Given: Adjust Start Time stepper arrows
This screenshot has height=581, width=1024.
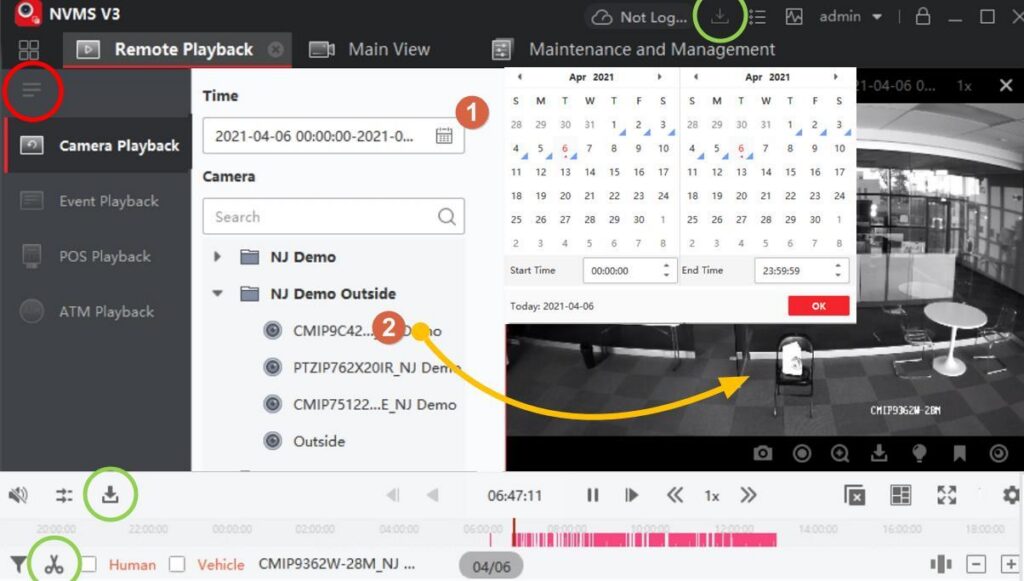Looking at the screenshot, I should click(666, 270).
